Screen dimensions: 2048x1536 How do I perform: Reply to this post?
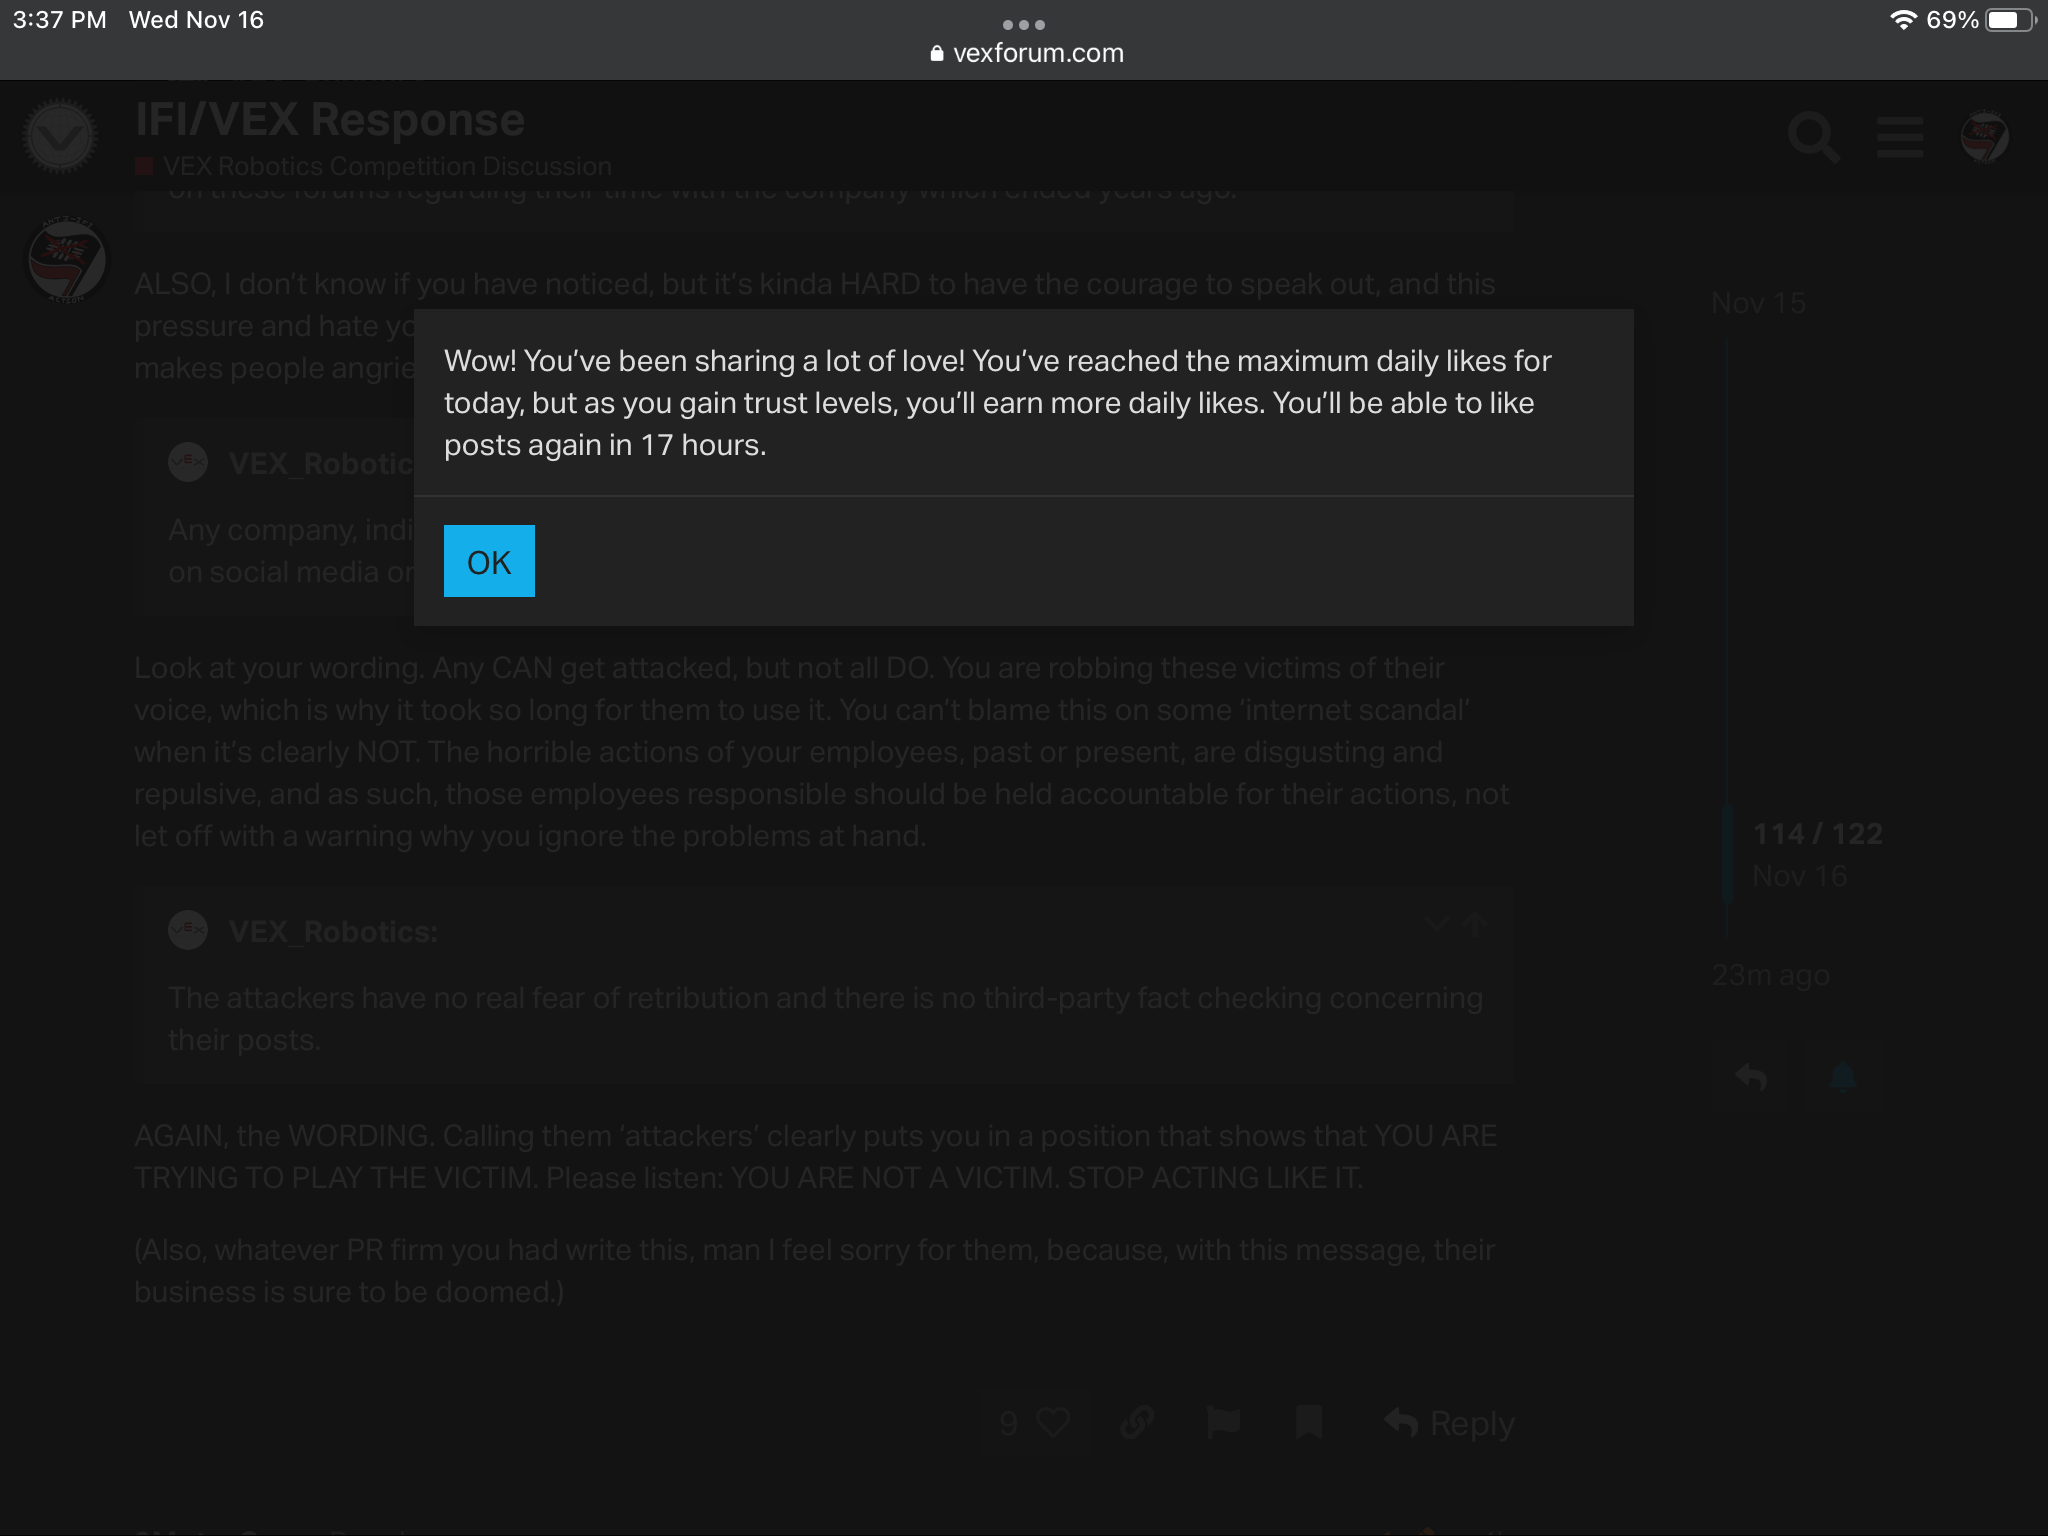(x=1449, y=1422)
